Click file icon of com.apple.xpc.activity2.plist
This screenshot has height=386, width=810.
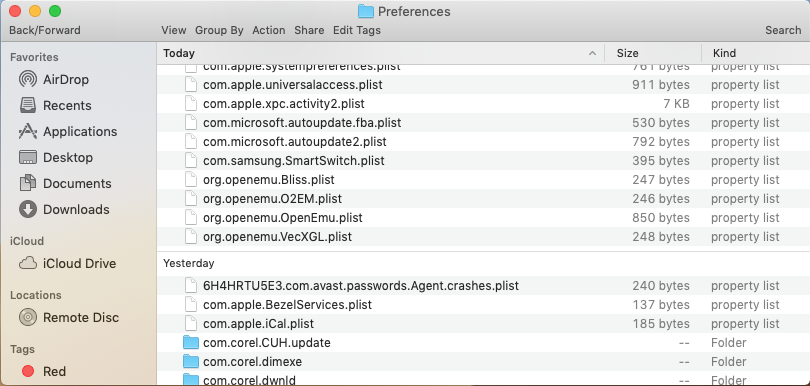191,104
